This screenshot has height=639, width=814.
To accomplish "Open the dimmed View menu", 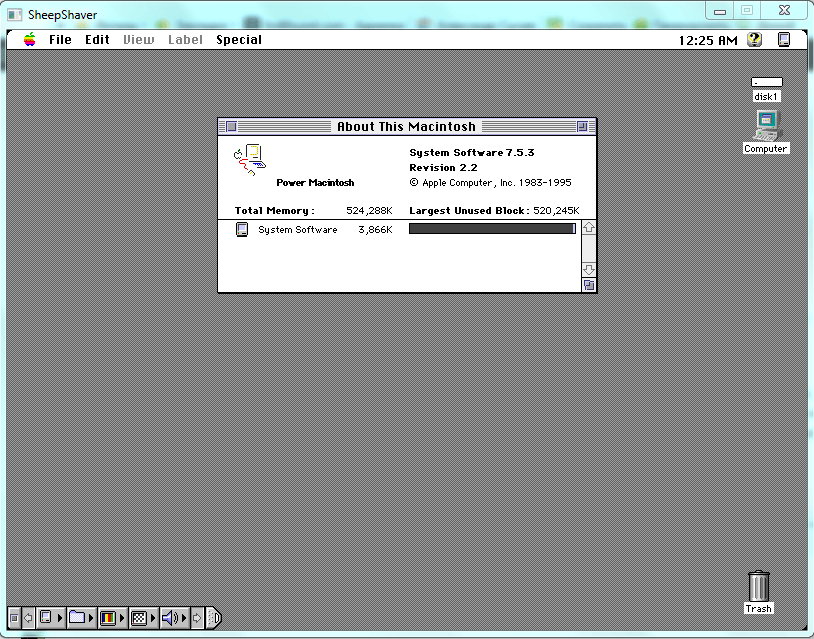I will 139,39.
